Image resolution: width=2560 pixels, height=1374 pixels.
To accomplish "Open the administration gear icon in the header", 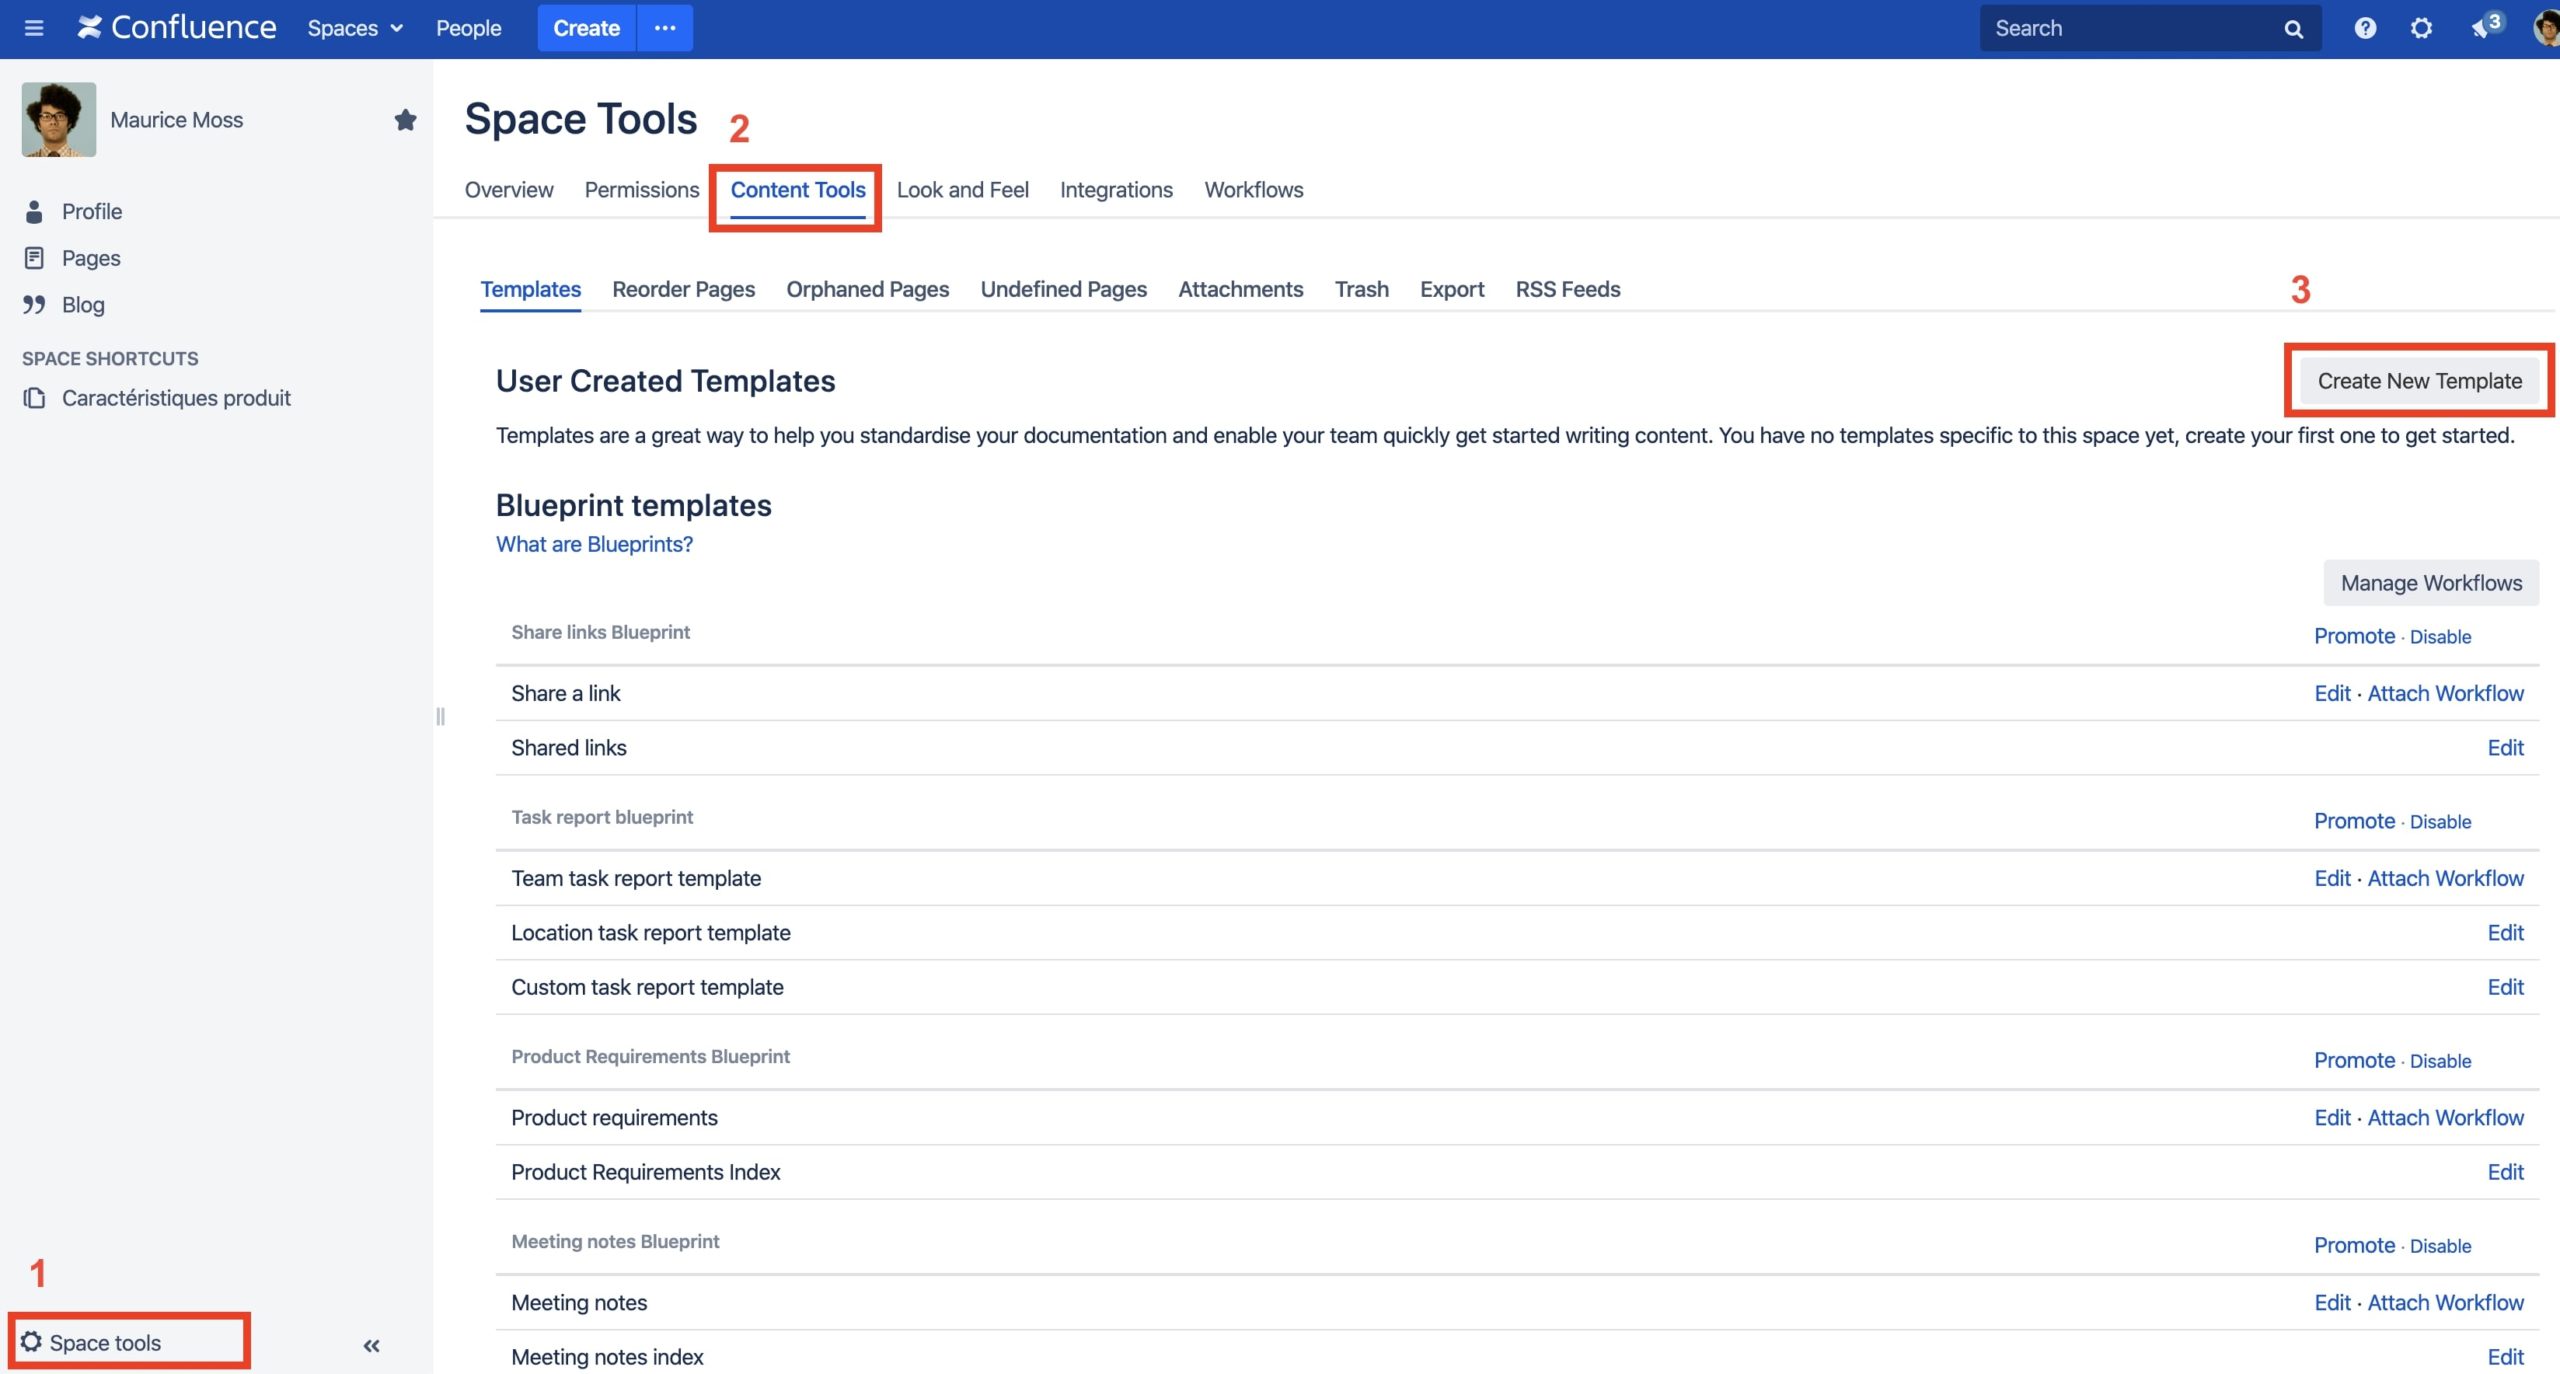I will [x=2421, y=28].
